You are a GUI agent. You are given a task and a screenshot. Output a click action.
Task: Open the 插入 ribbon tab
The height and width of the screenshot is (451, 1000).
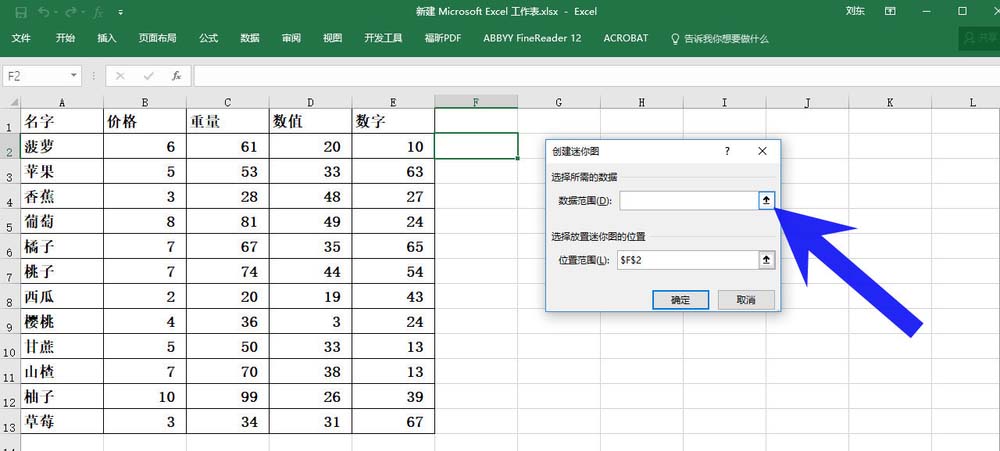[x=107, y=38]
